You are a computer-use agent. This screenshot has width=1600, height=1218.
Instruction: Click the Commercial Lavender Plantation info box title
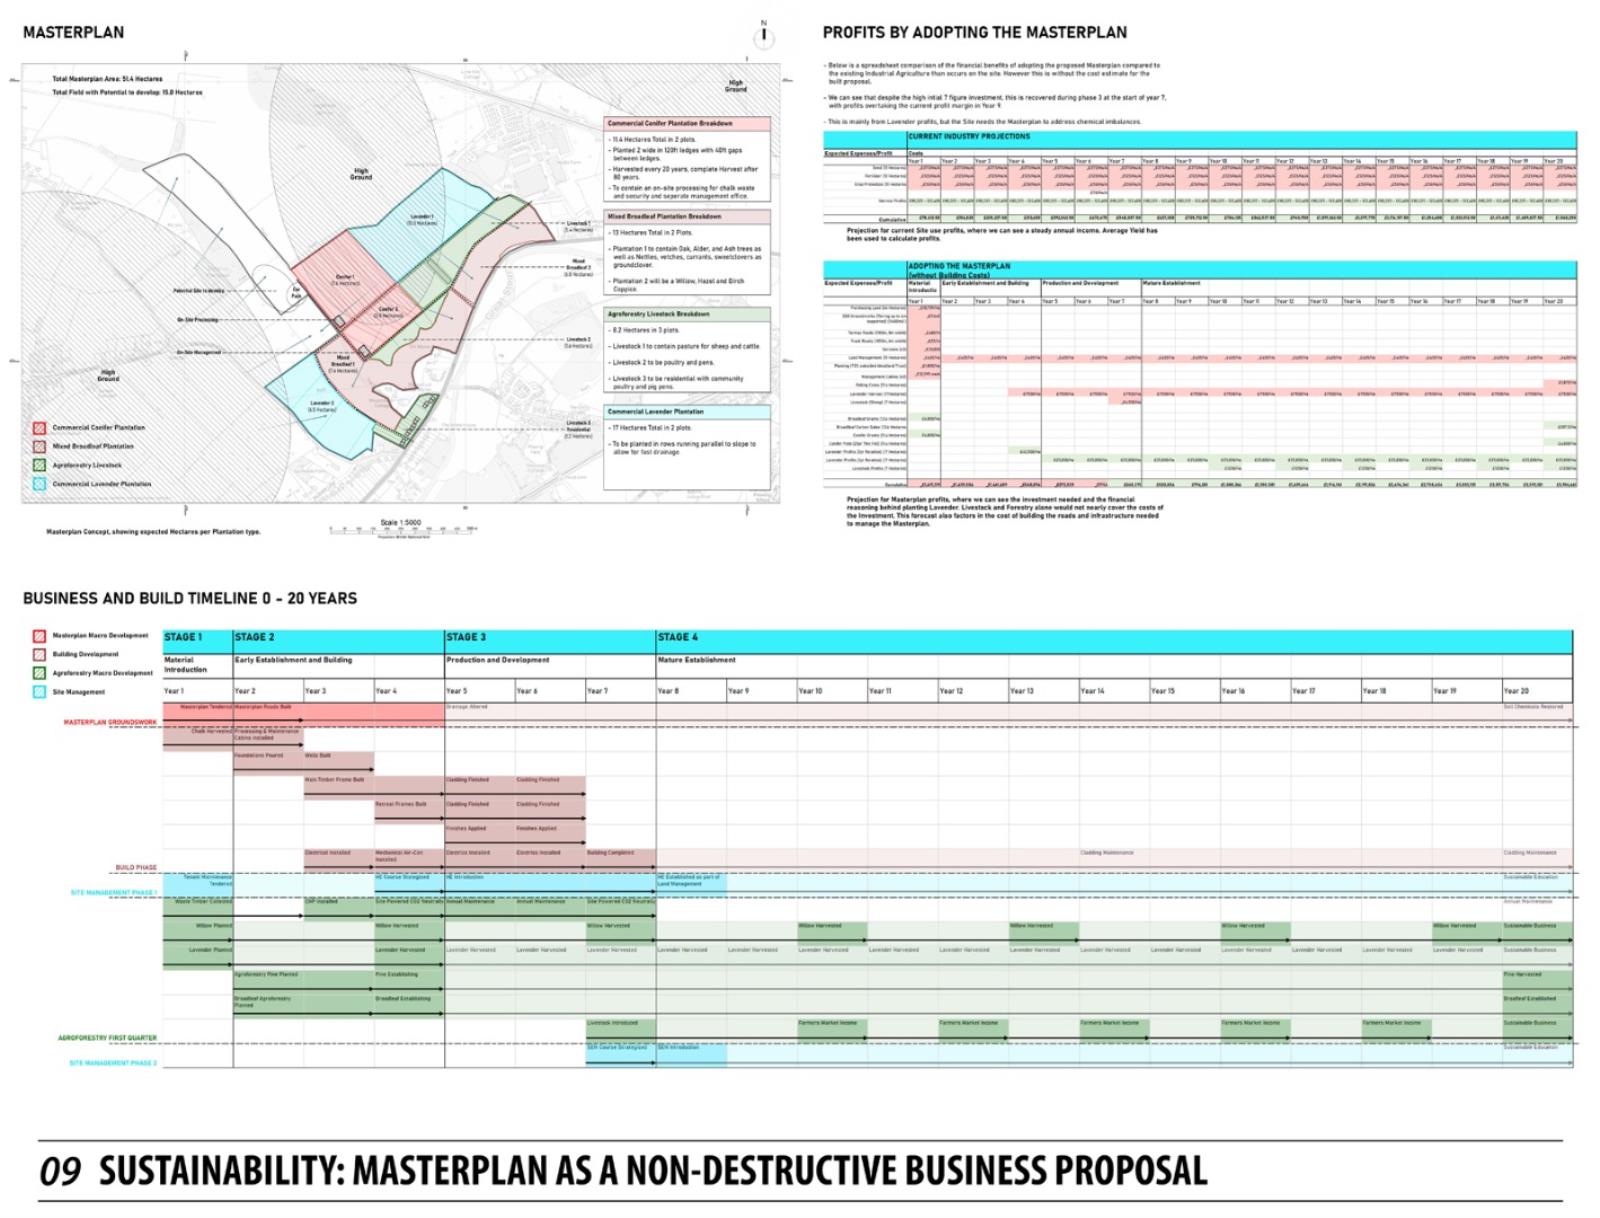[x=687, y=412]
